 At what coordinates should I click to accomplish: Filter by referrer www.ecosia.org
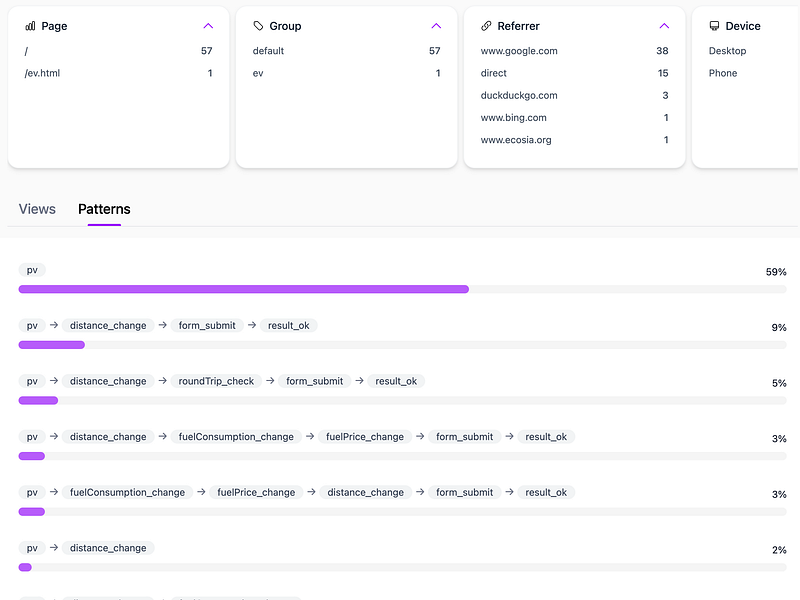click(x=574, y=140)
